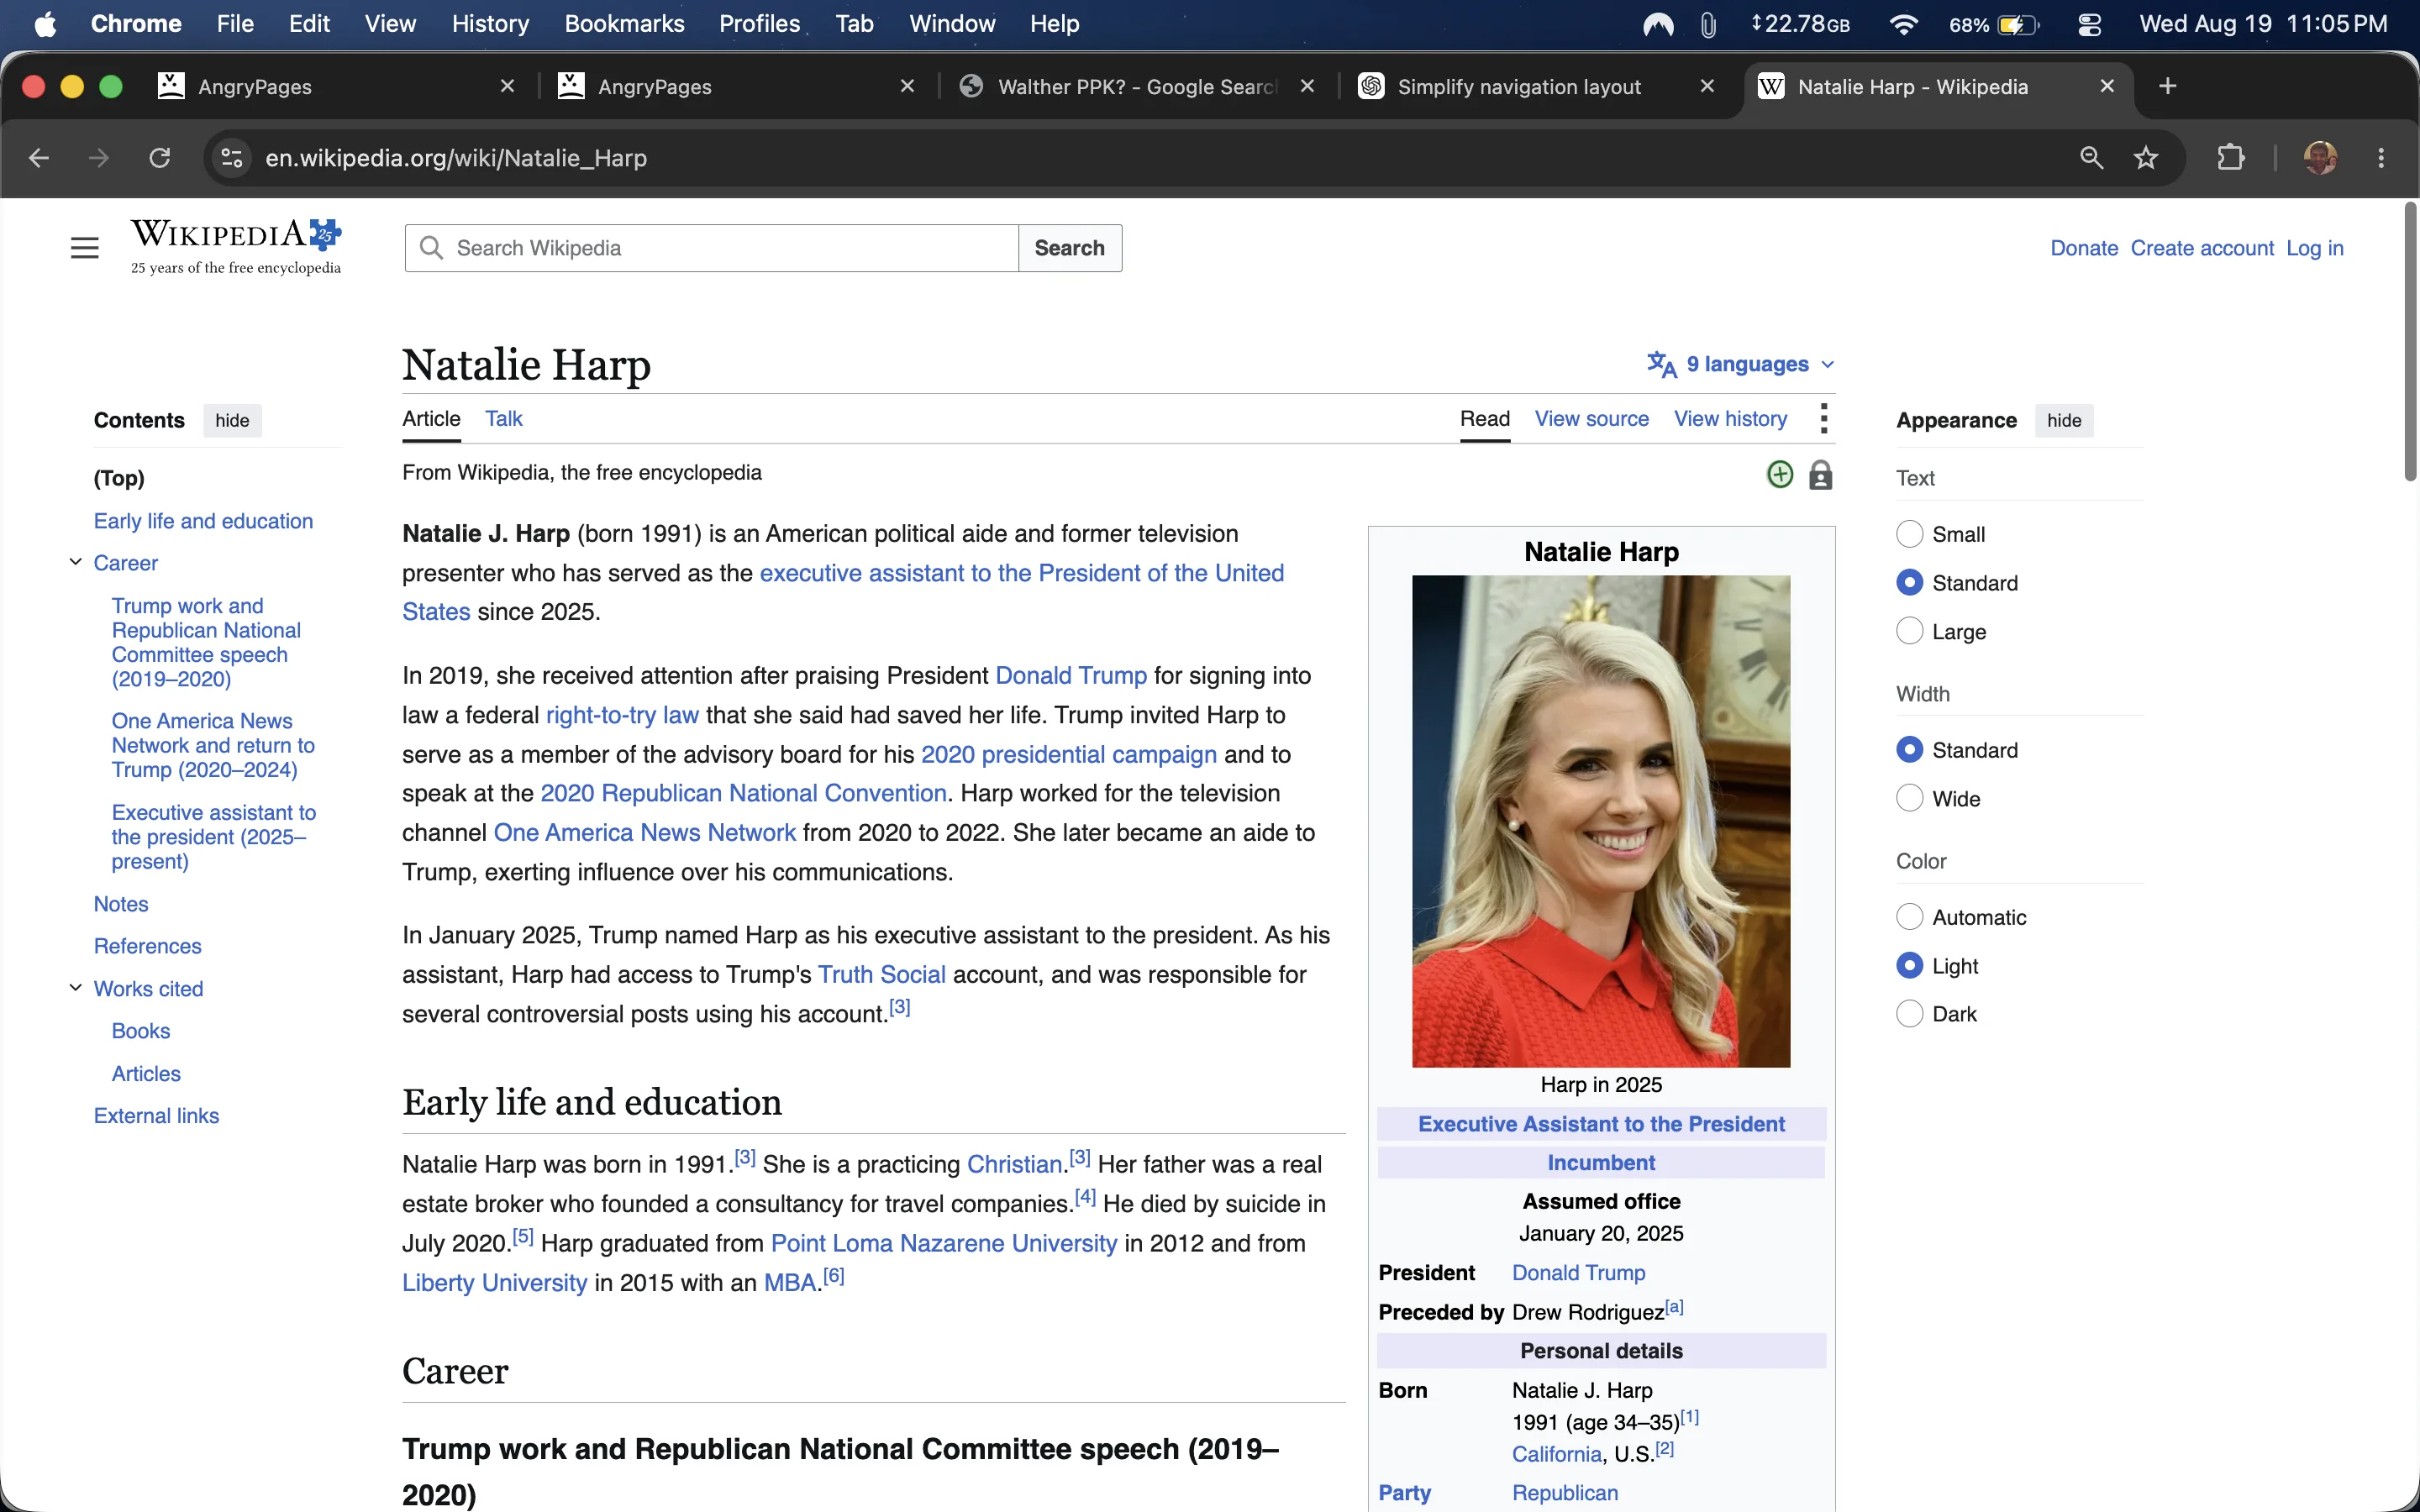This screenshot has width=2420, height=1512.
Task: Open the Truth Social link
Action: [881, 975]
